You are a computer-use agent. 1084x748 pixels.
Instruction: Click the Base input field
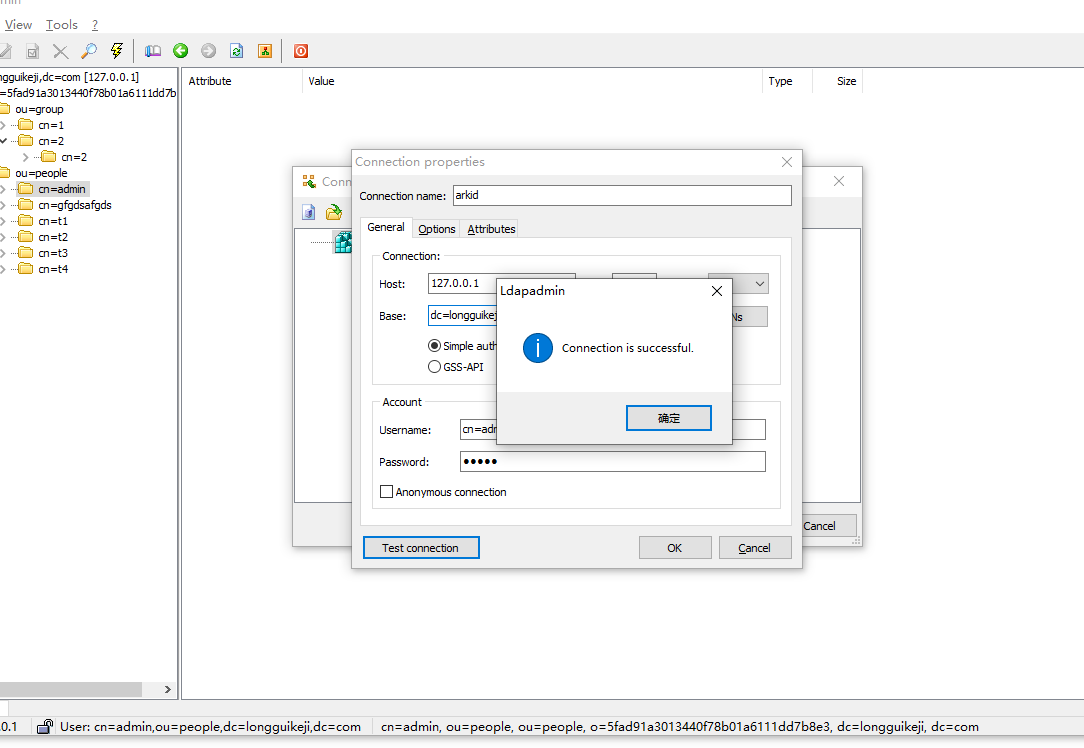tap(462, 315)
